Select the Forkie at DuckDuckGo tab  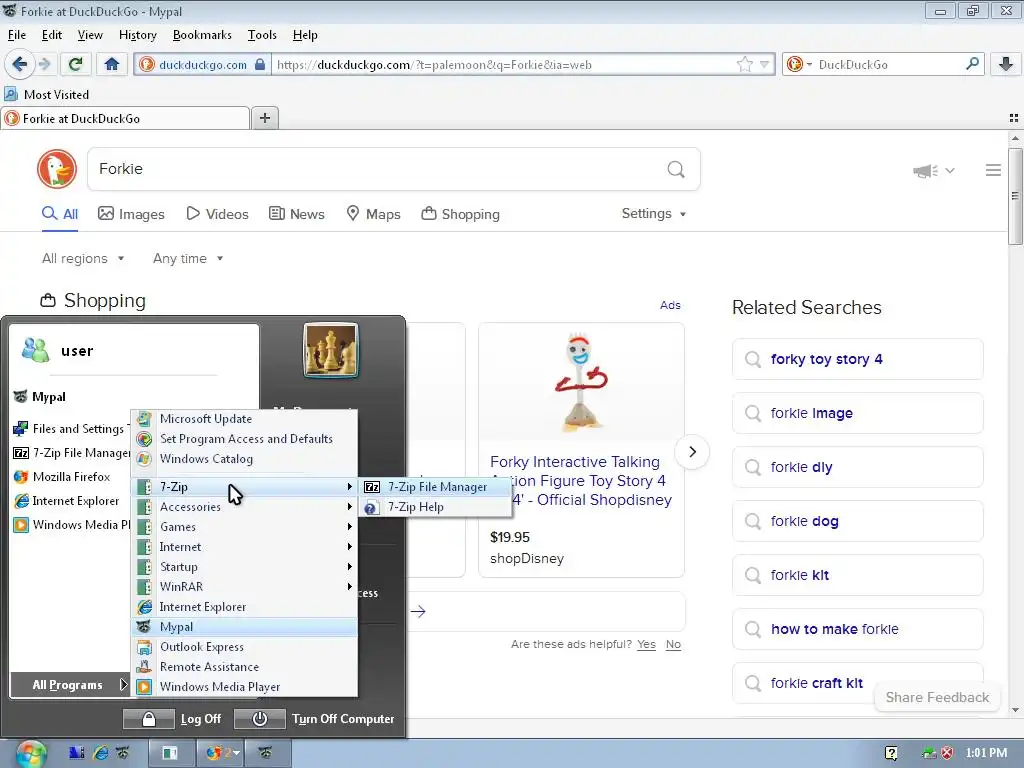click(x=124, y=118)
